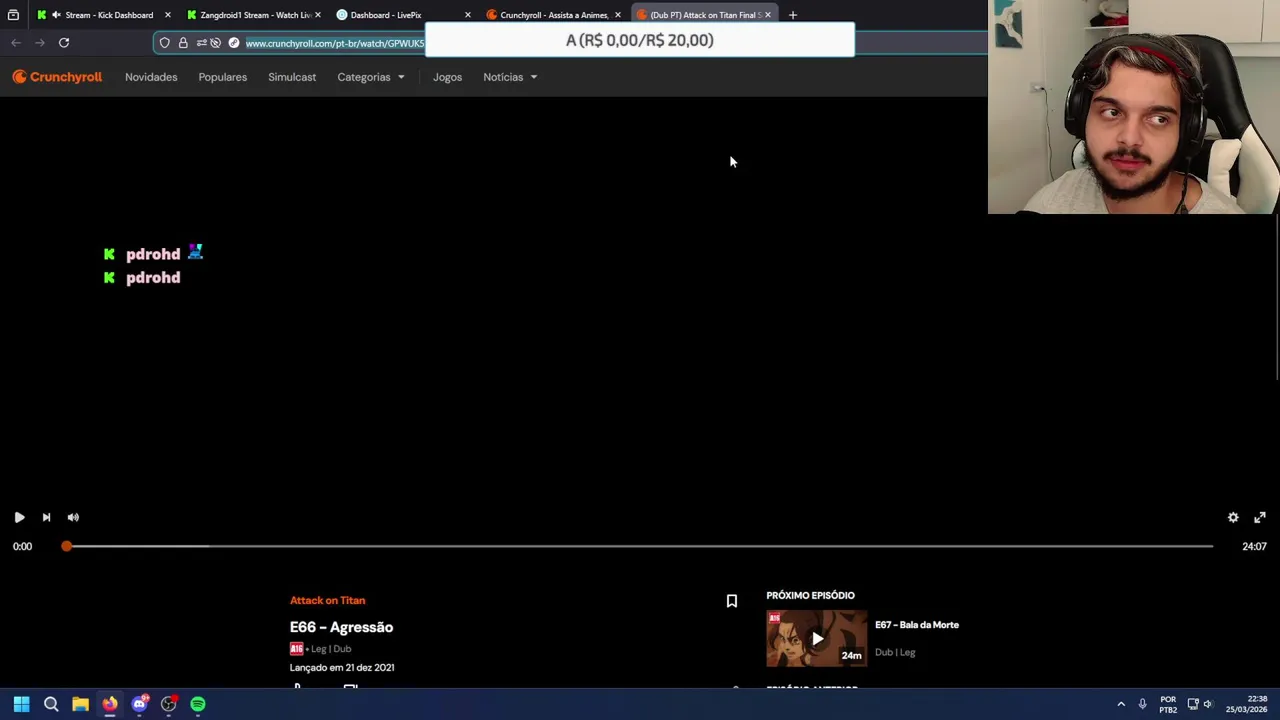Play the E67 Bala da Morte thumbnail
The height and width of the screenshot is (720, 1280).
[x=817, y=638]
